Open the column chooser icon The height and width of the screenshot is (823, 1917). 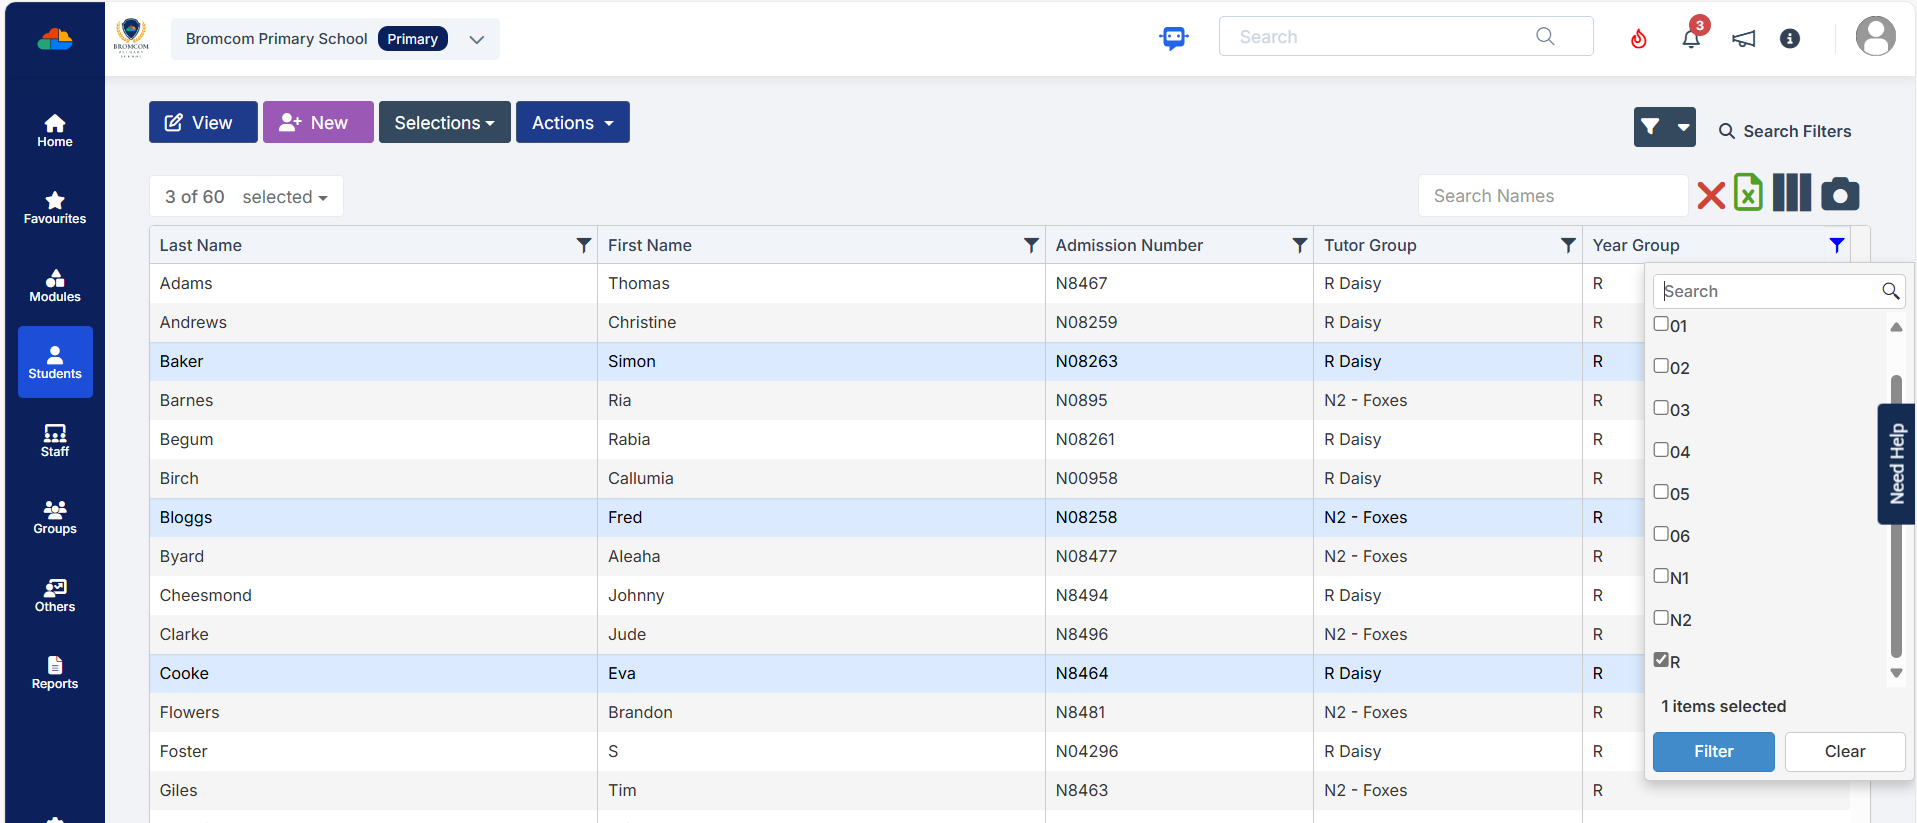[1791, 193]
